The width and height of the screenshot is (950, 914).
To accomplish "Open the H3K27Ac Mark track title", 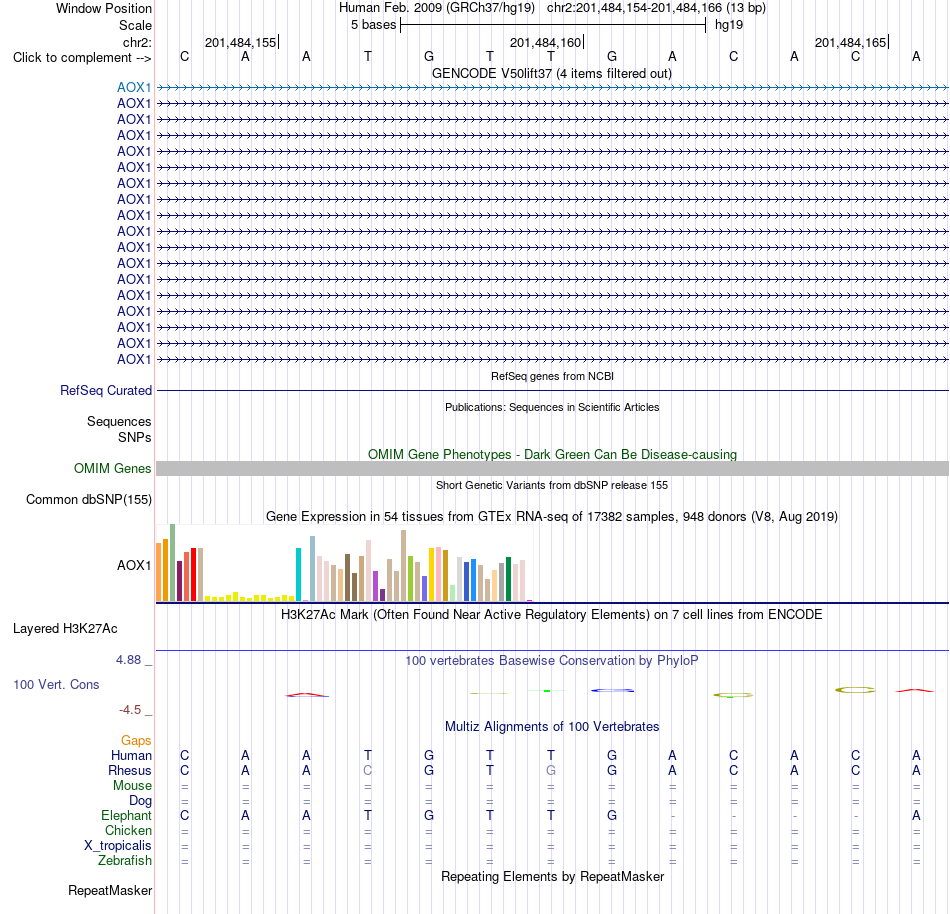I will pyautogui.click(x=552, y=615).
